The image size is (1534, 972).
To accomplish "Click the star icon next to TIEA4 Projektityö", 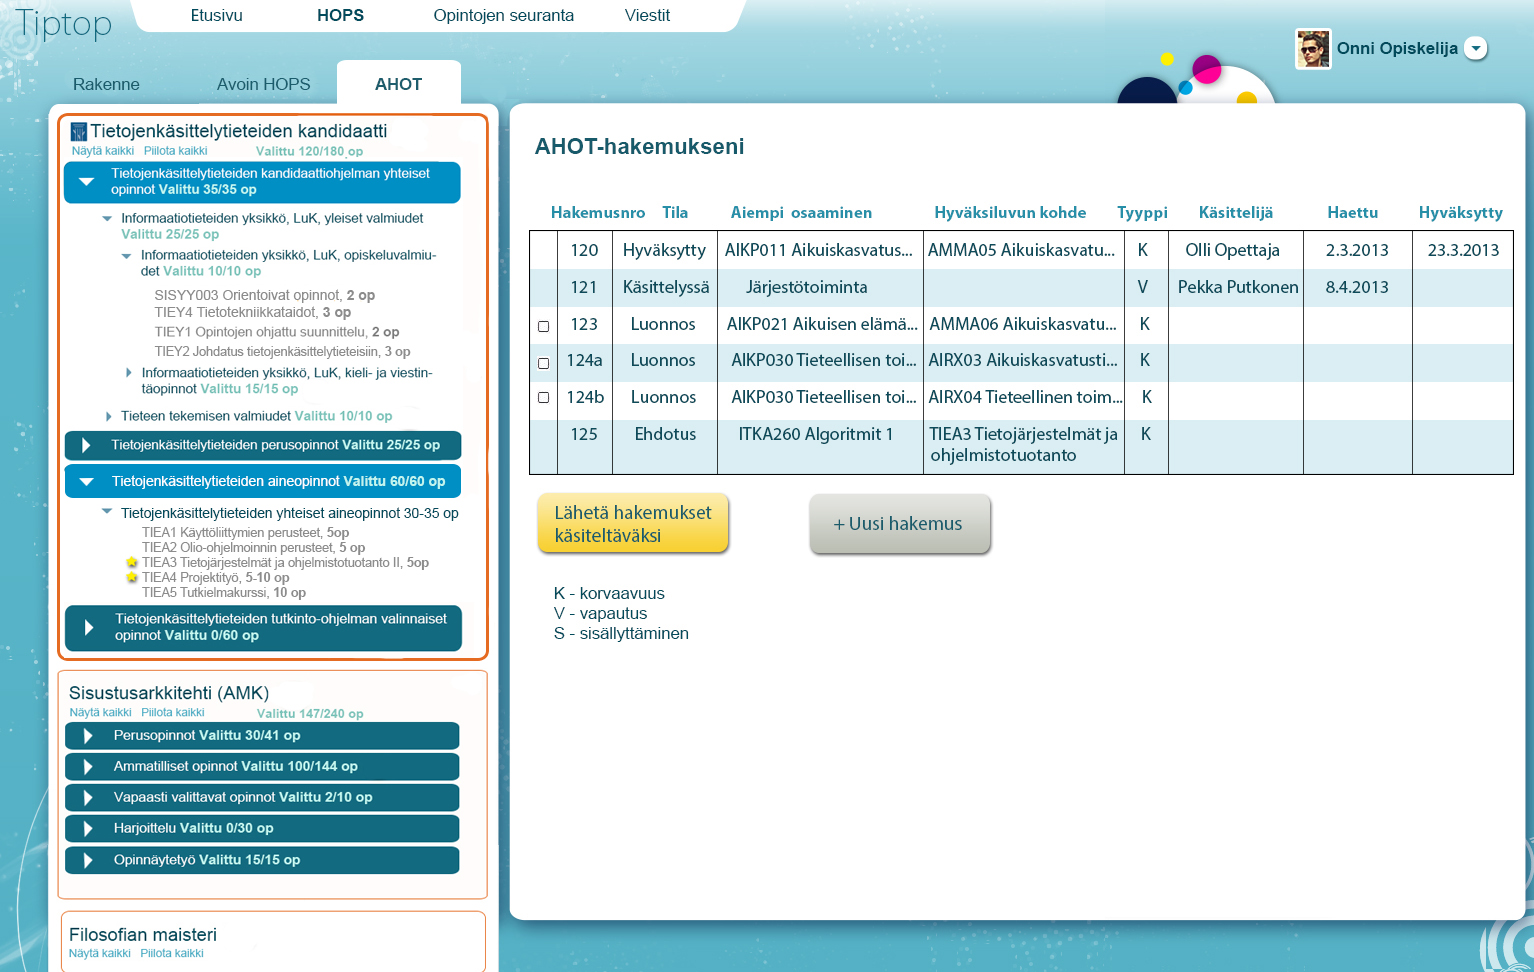I will tap(131, 578).
